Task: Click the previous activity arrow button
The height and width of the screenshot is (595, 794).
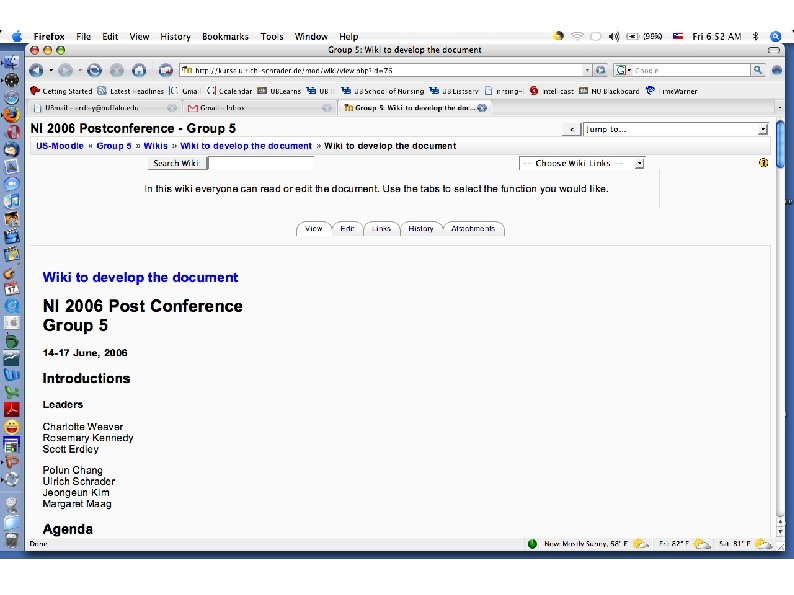Action: (x=571, y=130)
